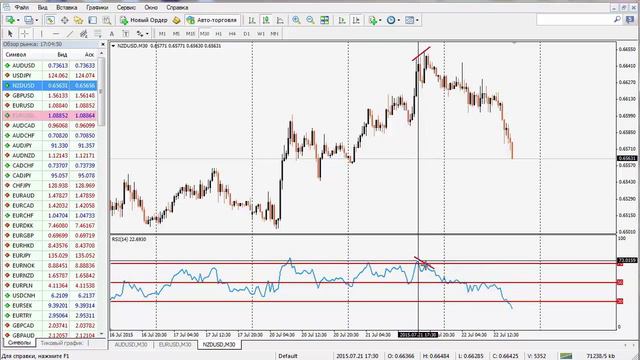The height and width of the screenshot is (360, 640).
Task: Switch chart to line chart icon
Action: pyautogui.click(x=280, y=20)
